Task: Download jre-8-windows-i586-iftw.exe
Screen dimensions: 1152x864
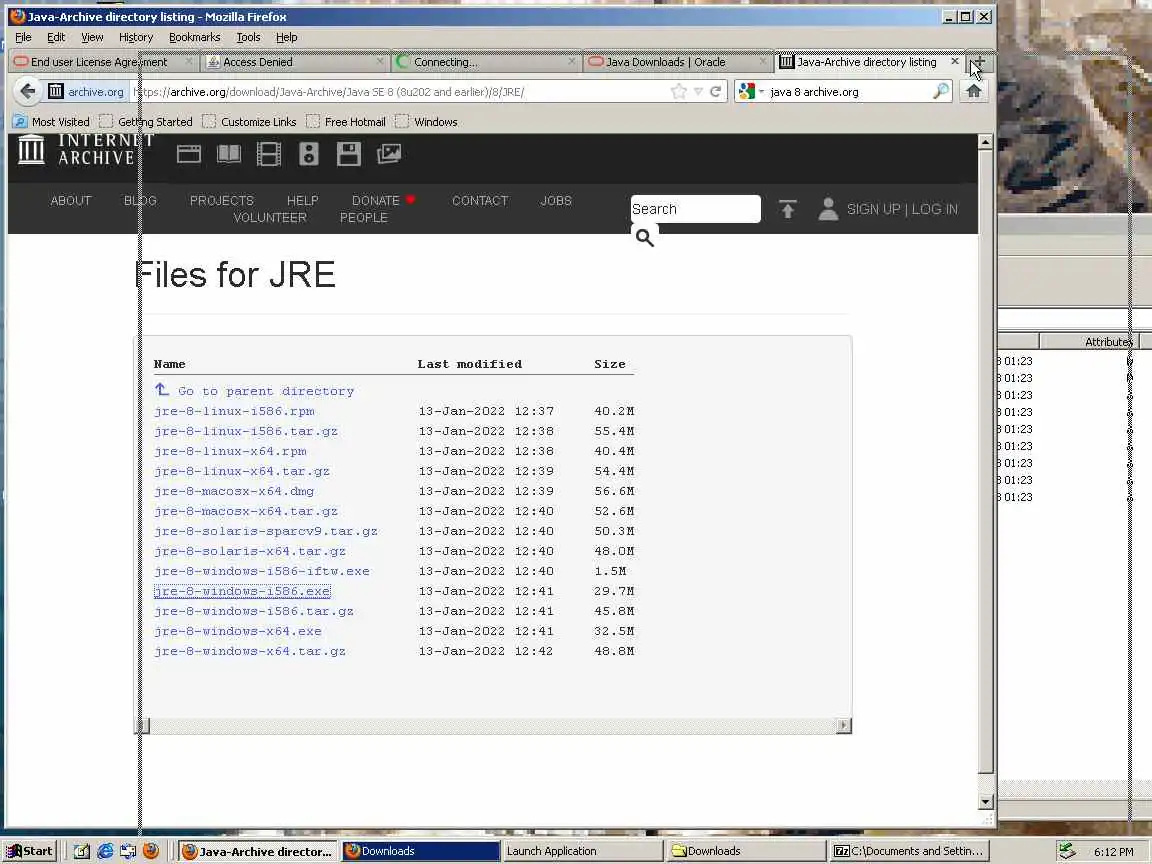Action: click(x=262, y=571)
